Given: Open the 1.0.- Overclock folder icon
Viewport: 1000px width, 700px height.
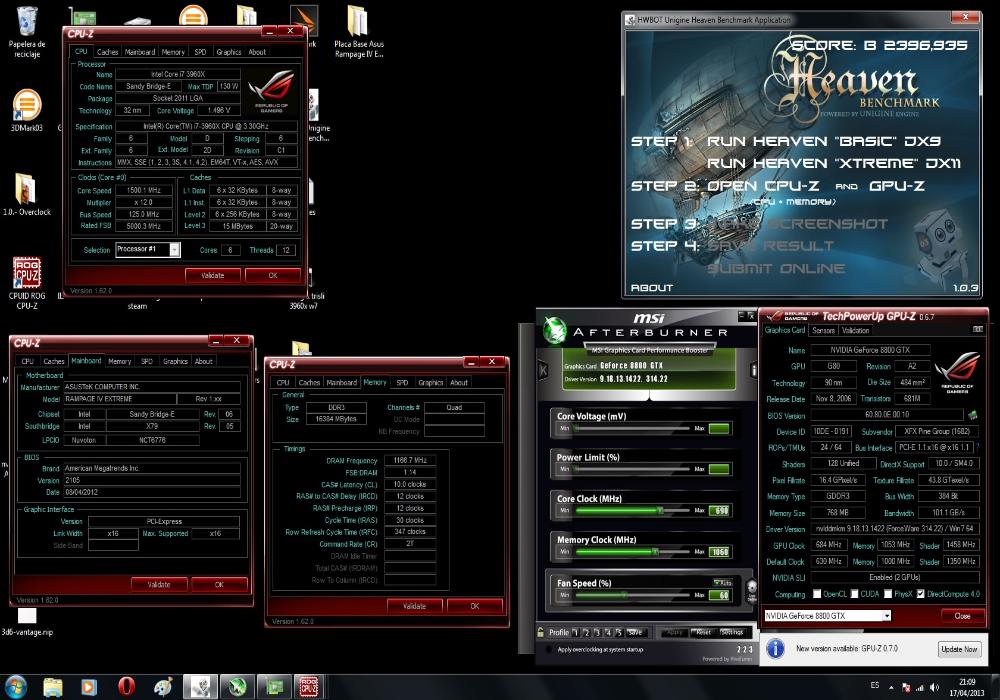Looking at the screenshot, I should [26, 194].
